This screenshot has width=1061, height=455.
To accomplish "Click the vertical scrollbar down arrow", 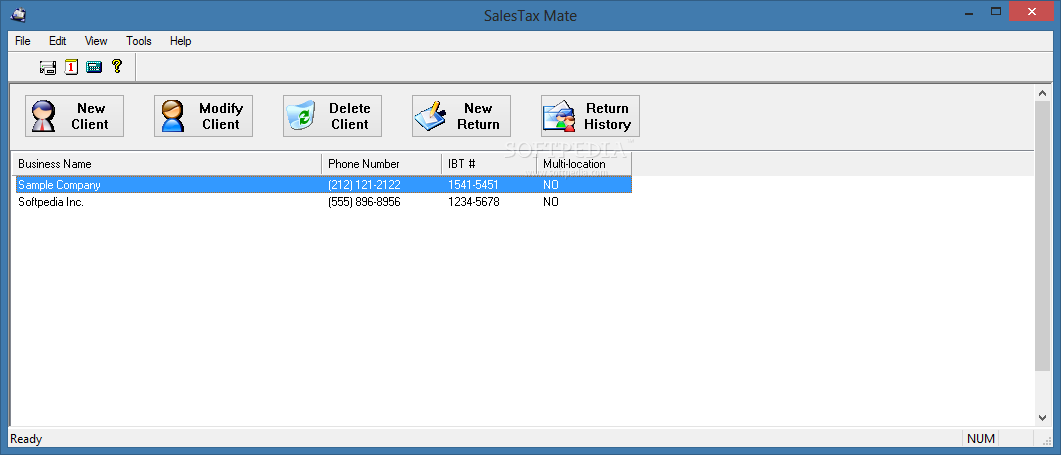I will click(x=1042, y=418).
